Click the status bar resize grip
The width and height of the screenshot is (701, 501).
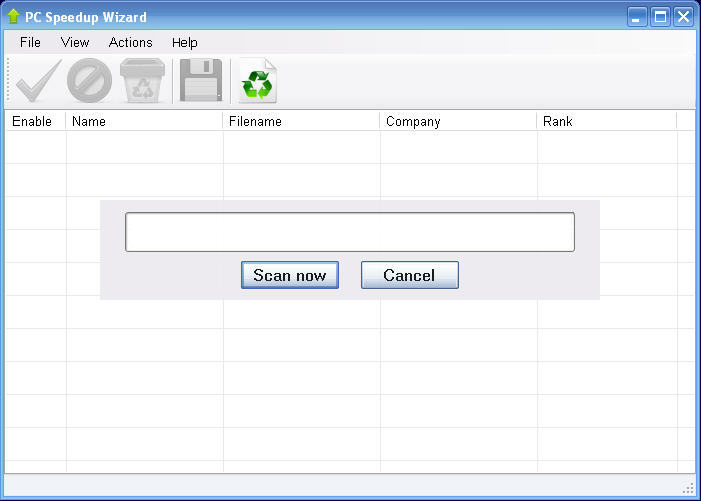(688, 488)
